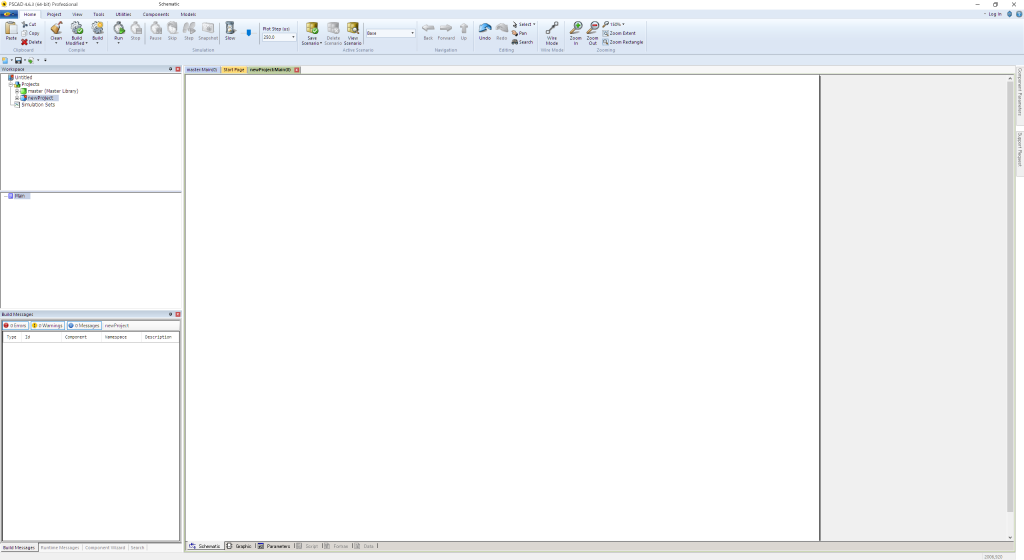Image resolution: width=1024 pixels, height=560 pixels.
Task: Switch to the Start Page tab
Action: click(x=233, y=70)
